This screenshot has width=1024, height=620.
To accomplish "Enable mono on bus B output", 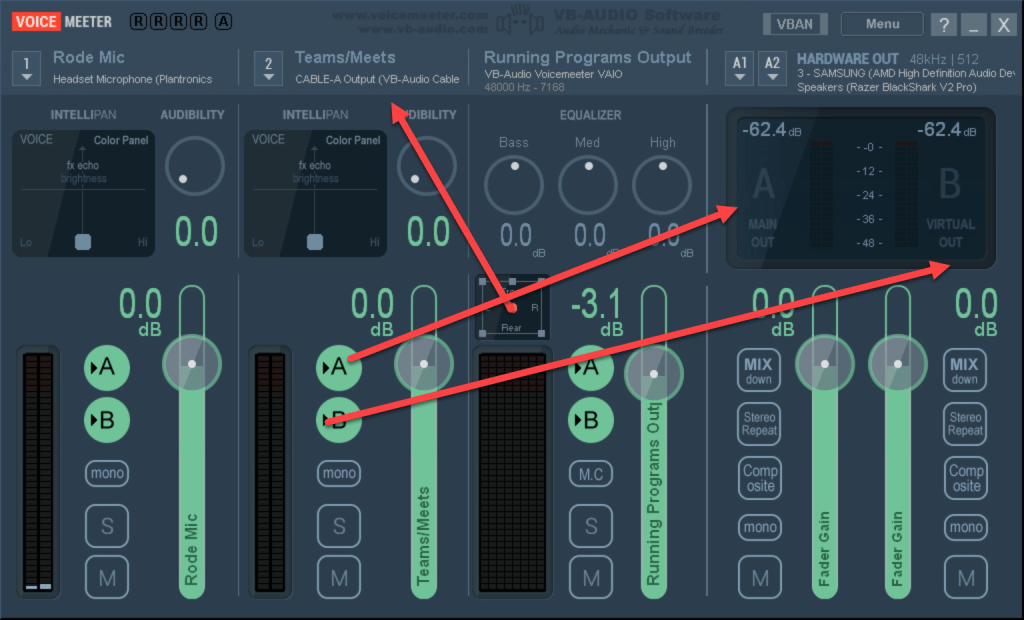I will pos(966,527).
